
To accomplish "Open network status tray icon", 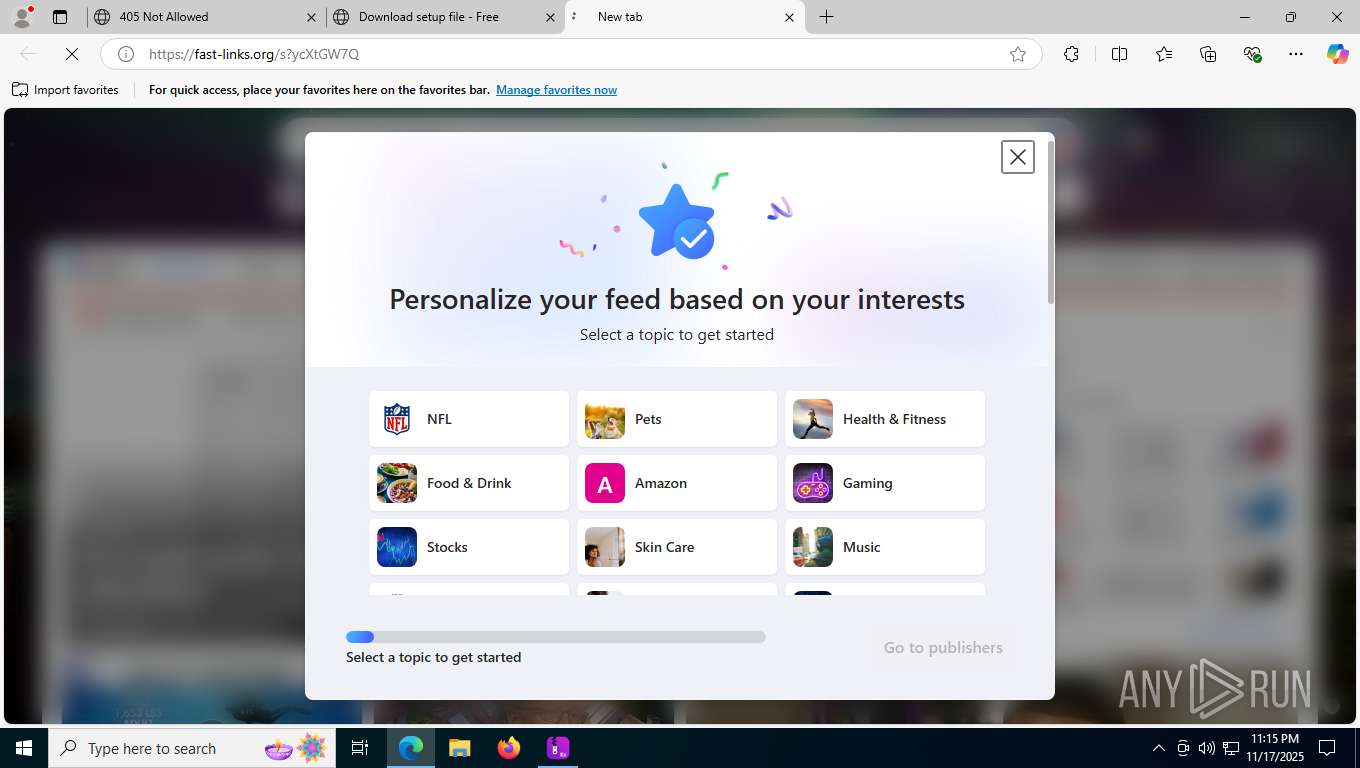I will pos(1231,748).
